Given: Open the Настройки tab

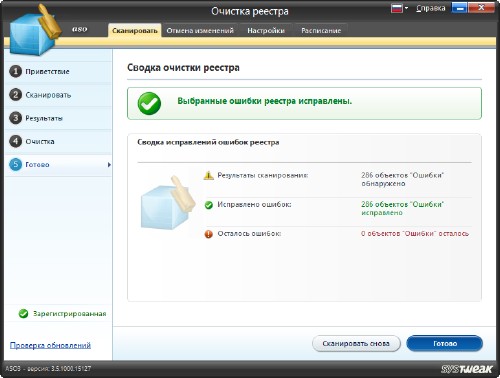Looking at the screenshot, I should [266, 30].
